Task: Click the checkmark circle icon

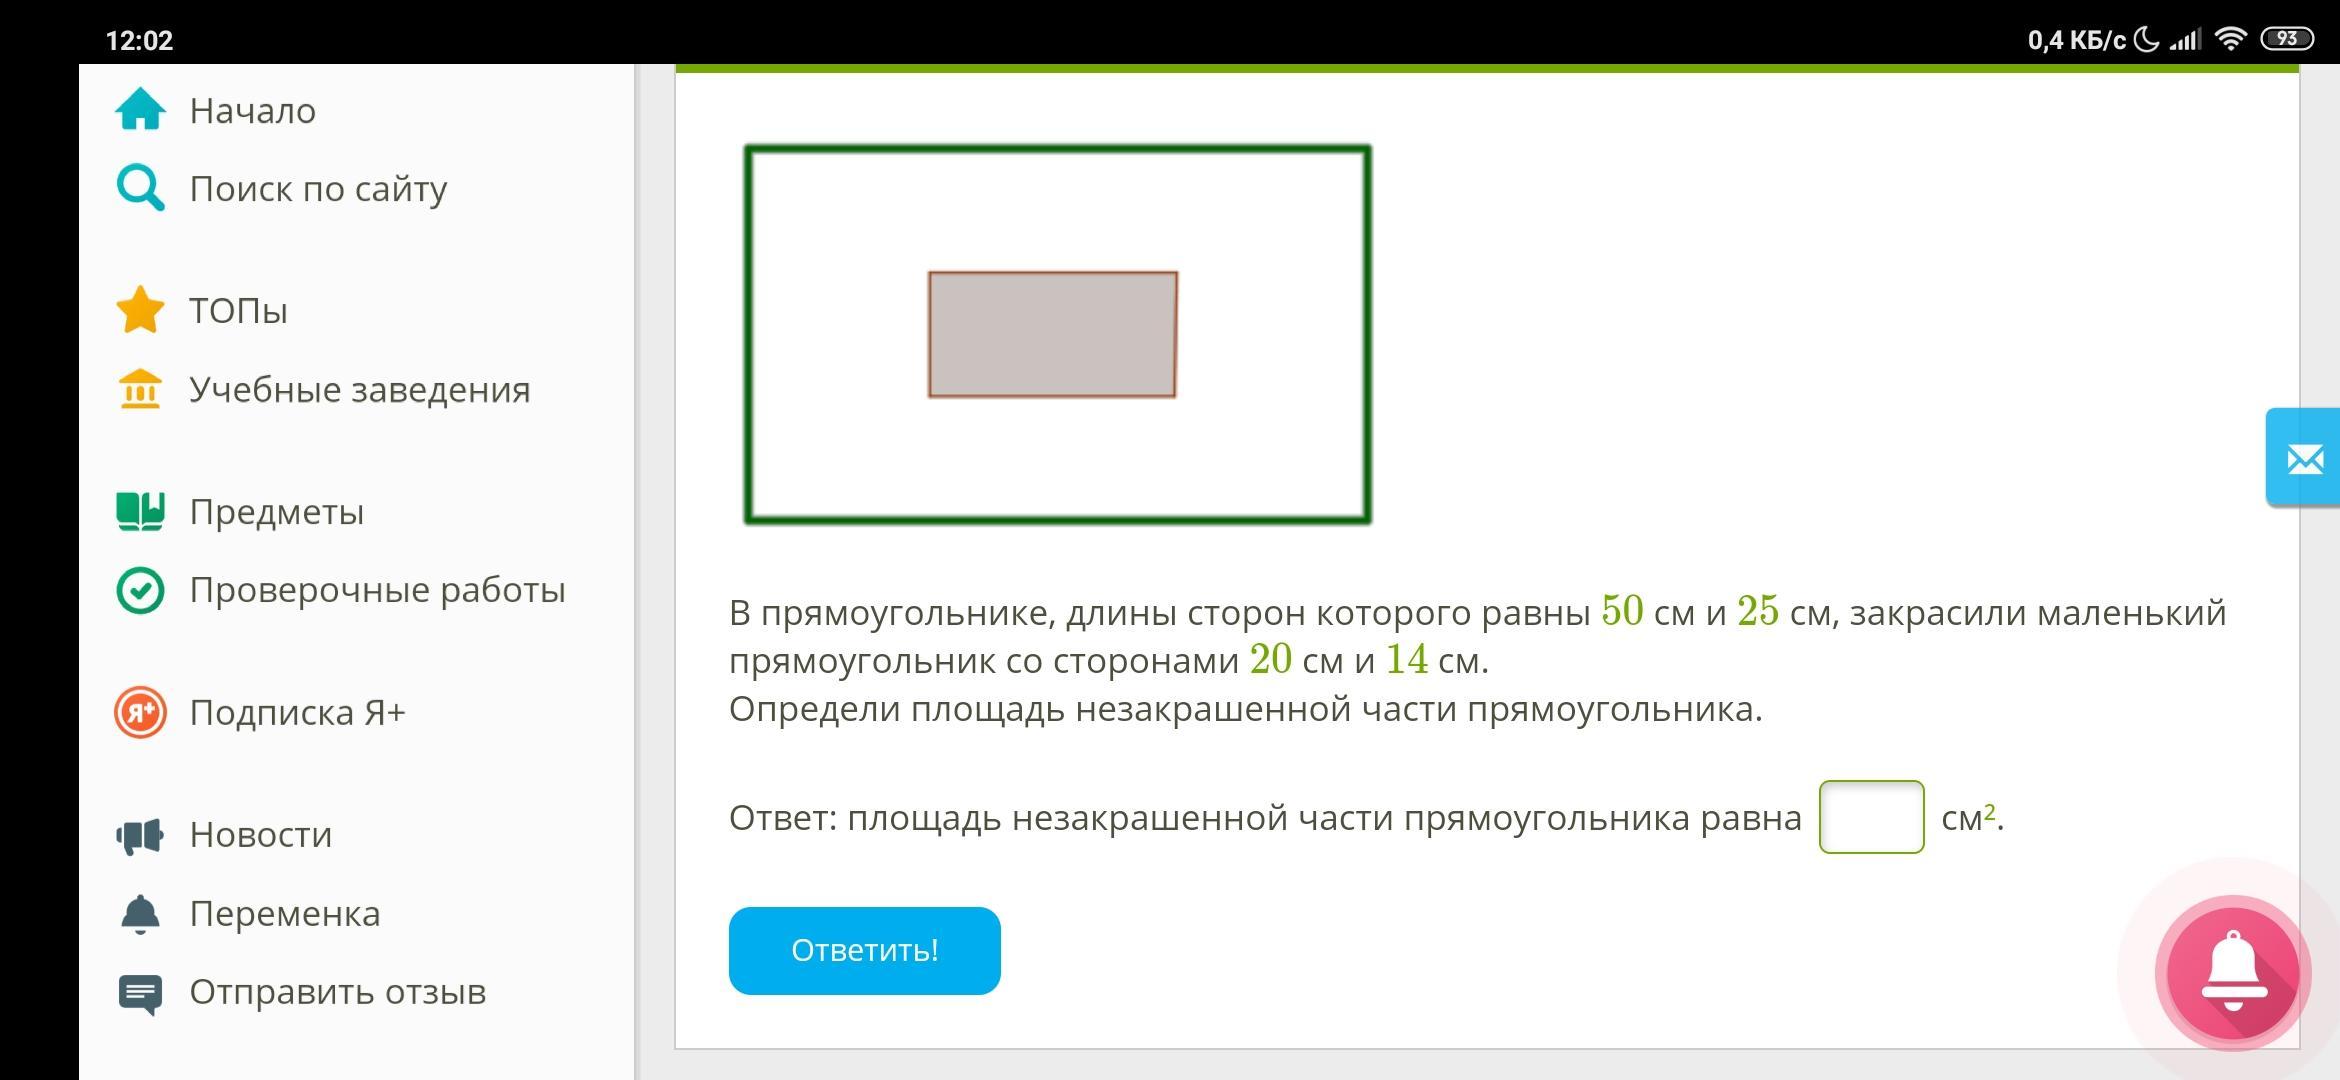Action: coord(140,590)
